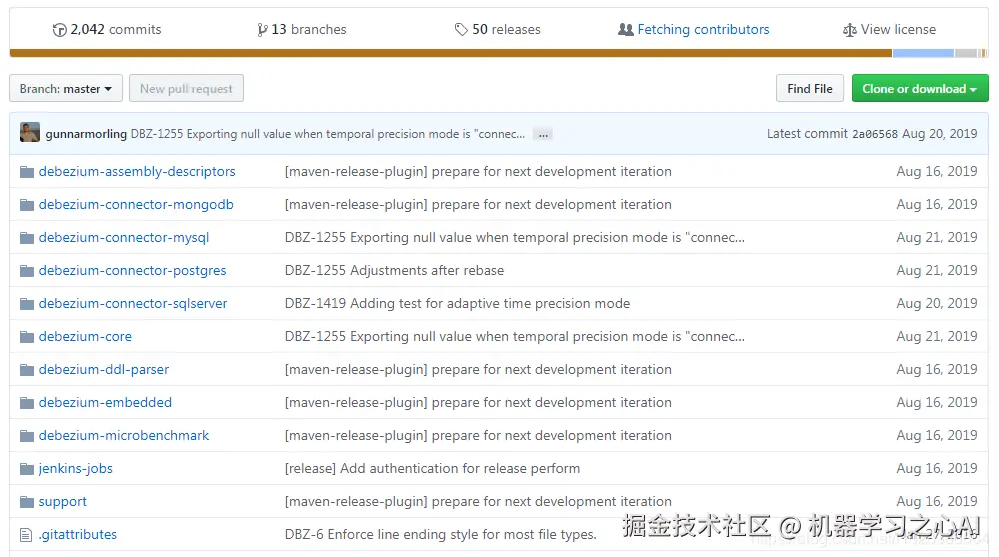Open the debezium-microbenchmark folder

tap(124, 436)
